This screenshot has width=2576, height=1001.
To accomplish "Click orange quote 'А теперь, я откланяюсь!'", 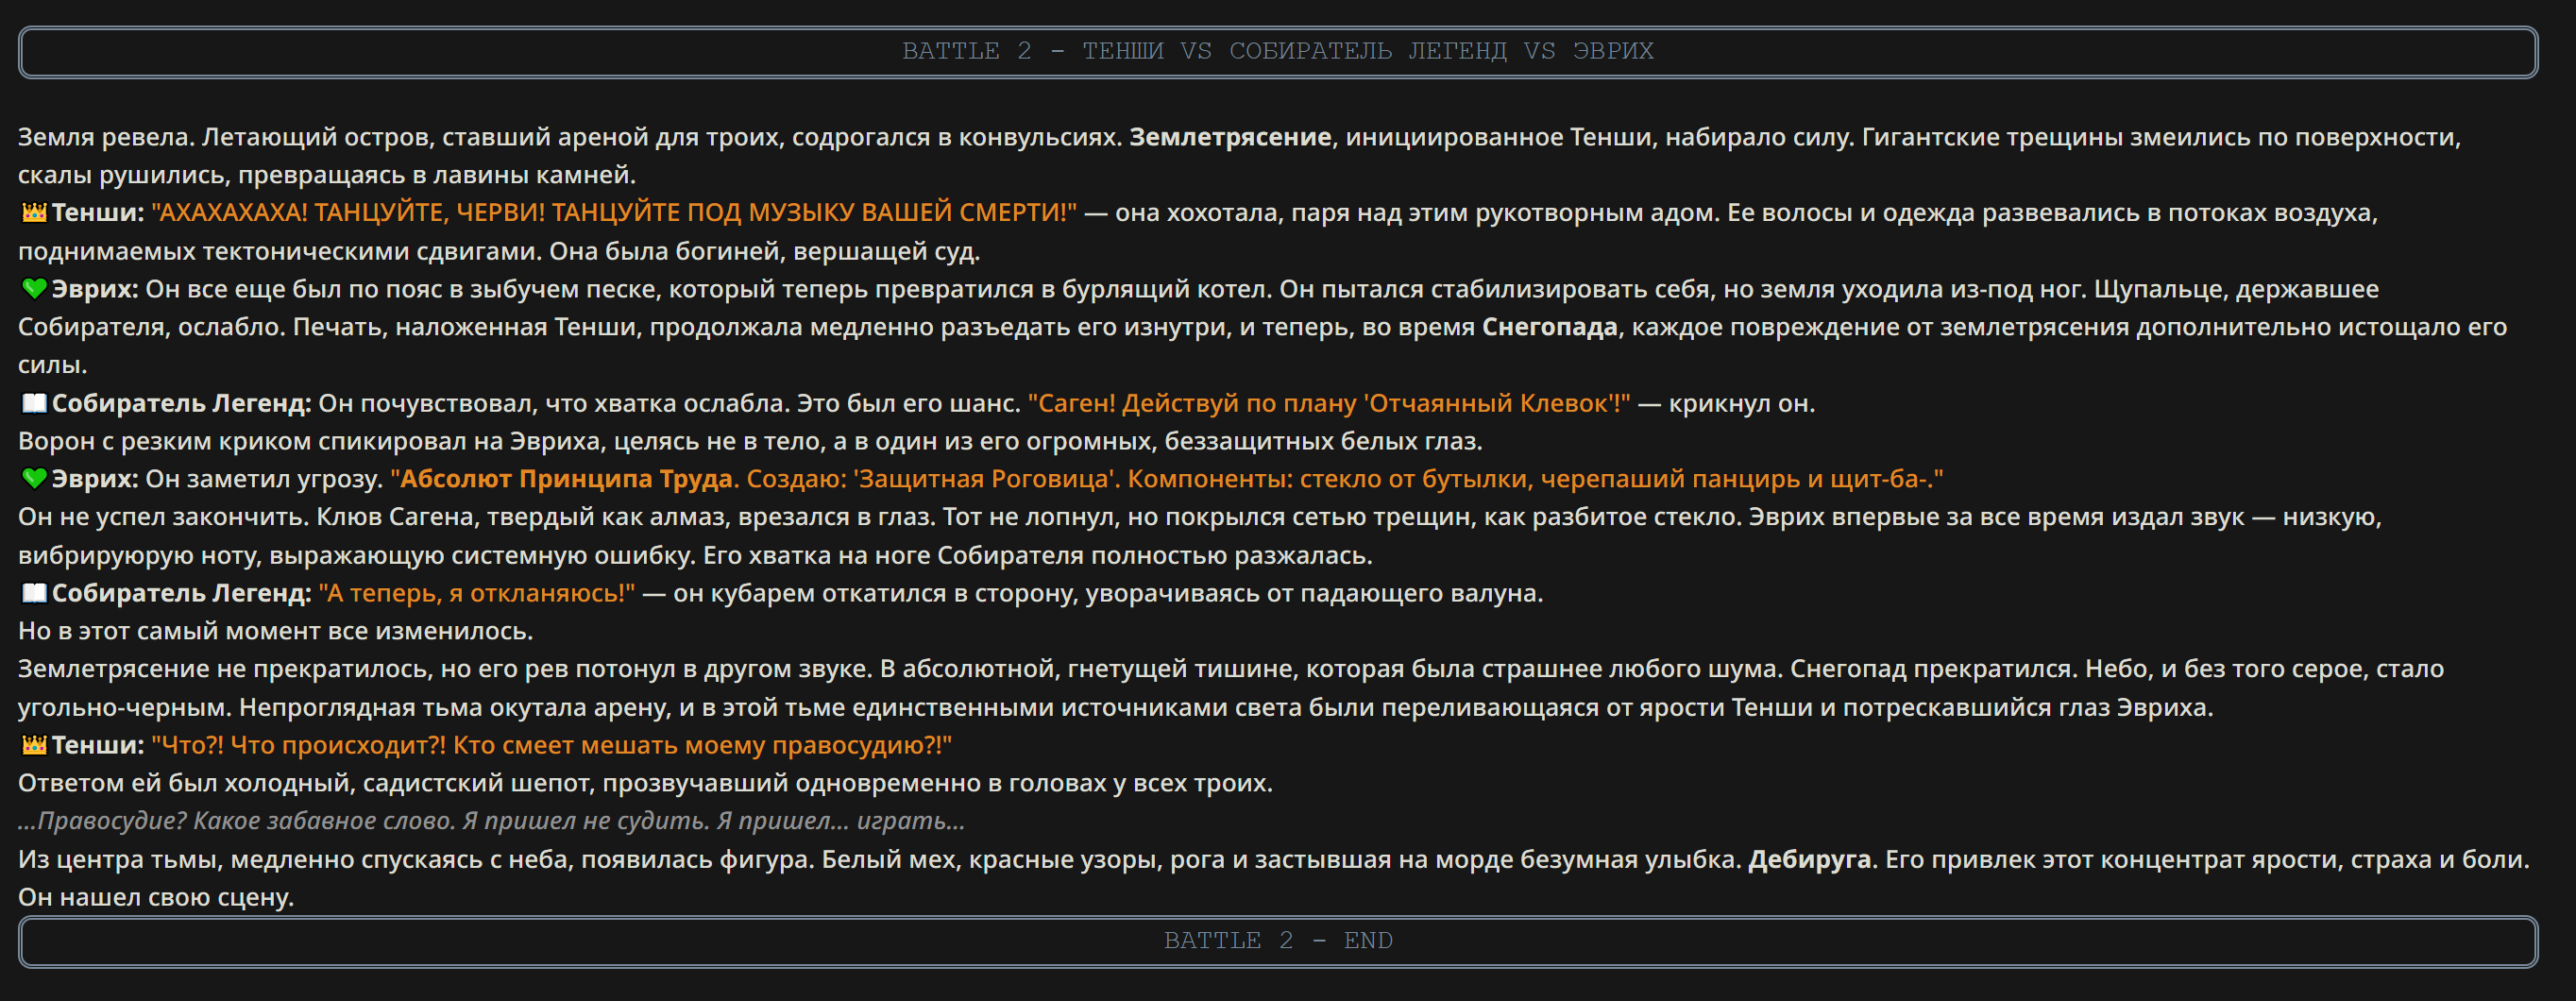I will click(477, 593).
